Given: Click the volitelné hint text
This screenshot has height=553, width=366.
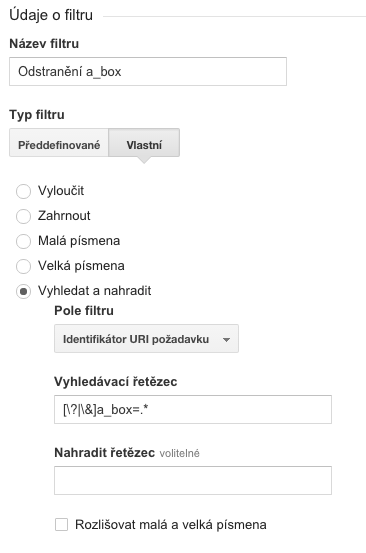Looking at the screenshot, I should [179, 453].
